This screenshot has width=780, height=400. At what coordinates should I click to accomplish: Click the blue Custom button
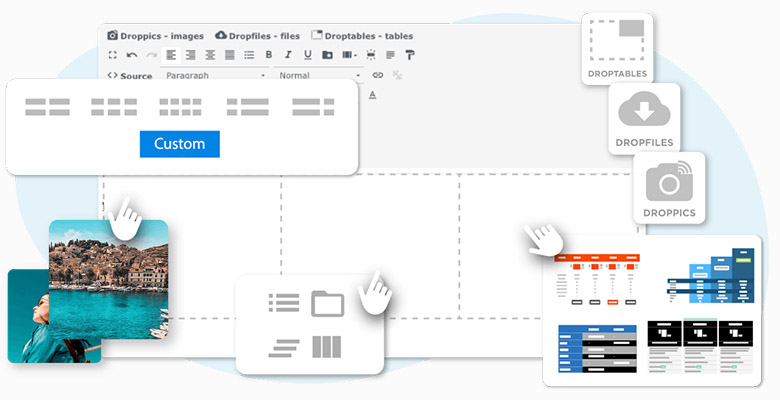(x=180, y=144)
